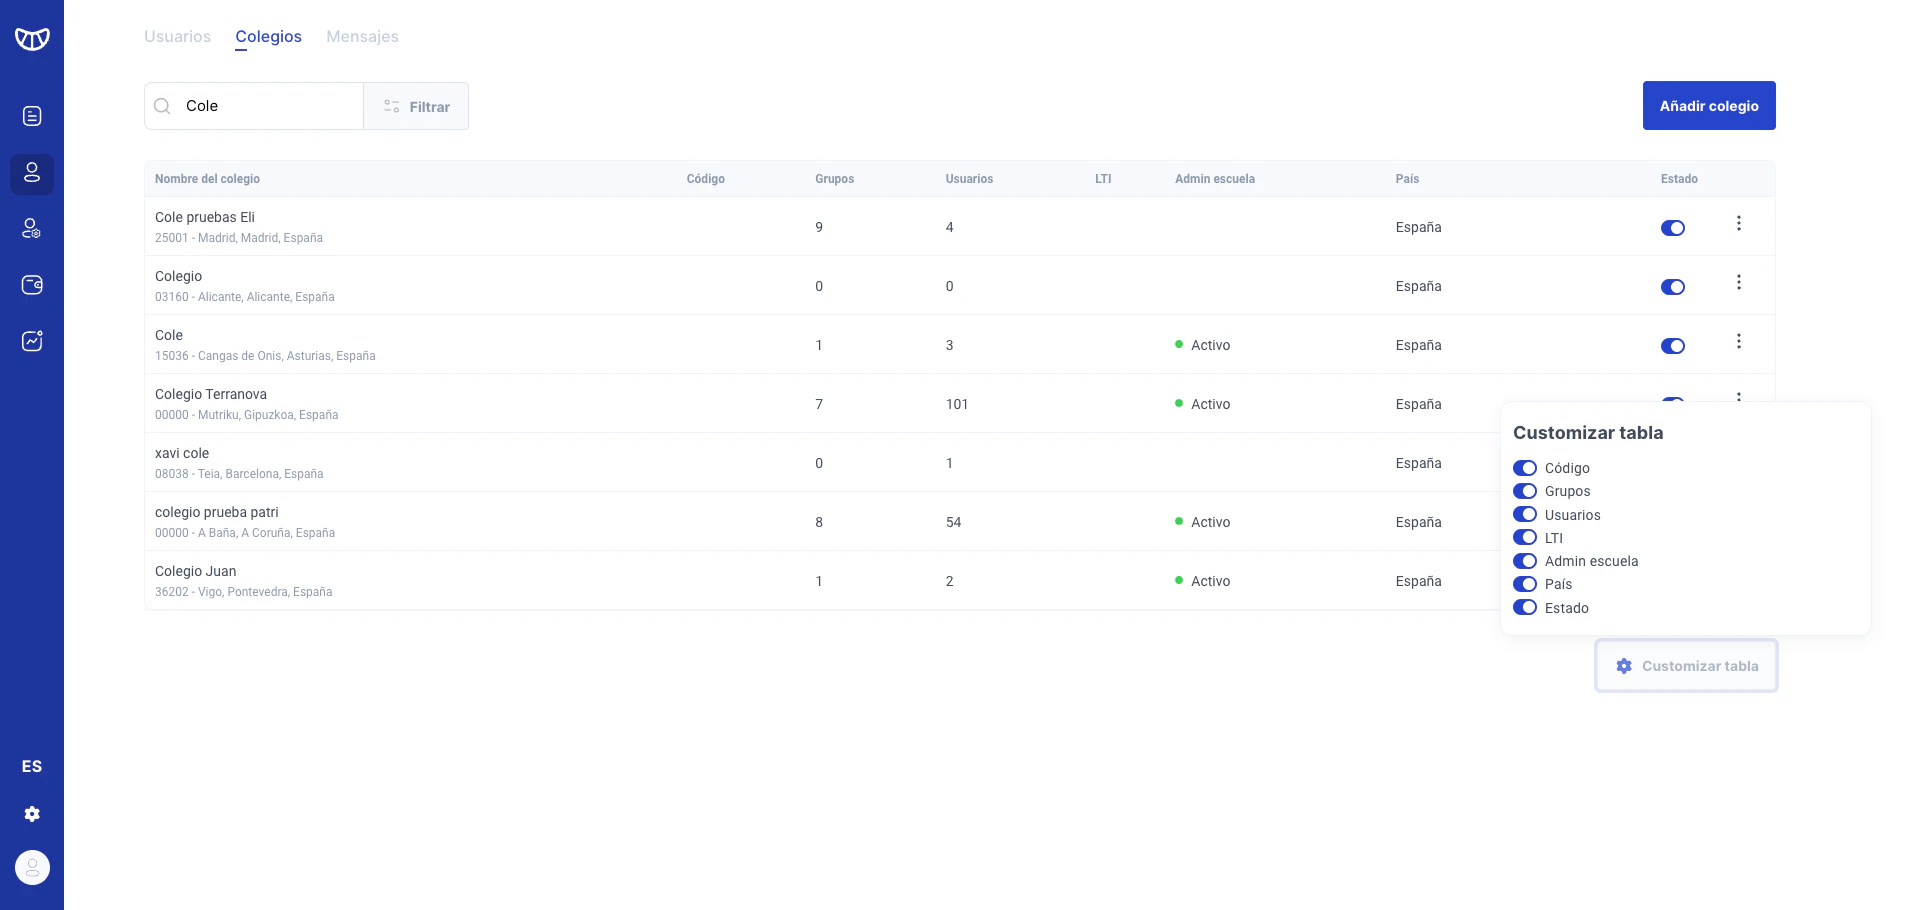The image size is (1920, 910).
Task: Open the settings gear in sidebar
Action: (x=32, y=814)
